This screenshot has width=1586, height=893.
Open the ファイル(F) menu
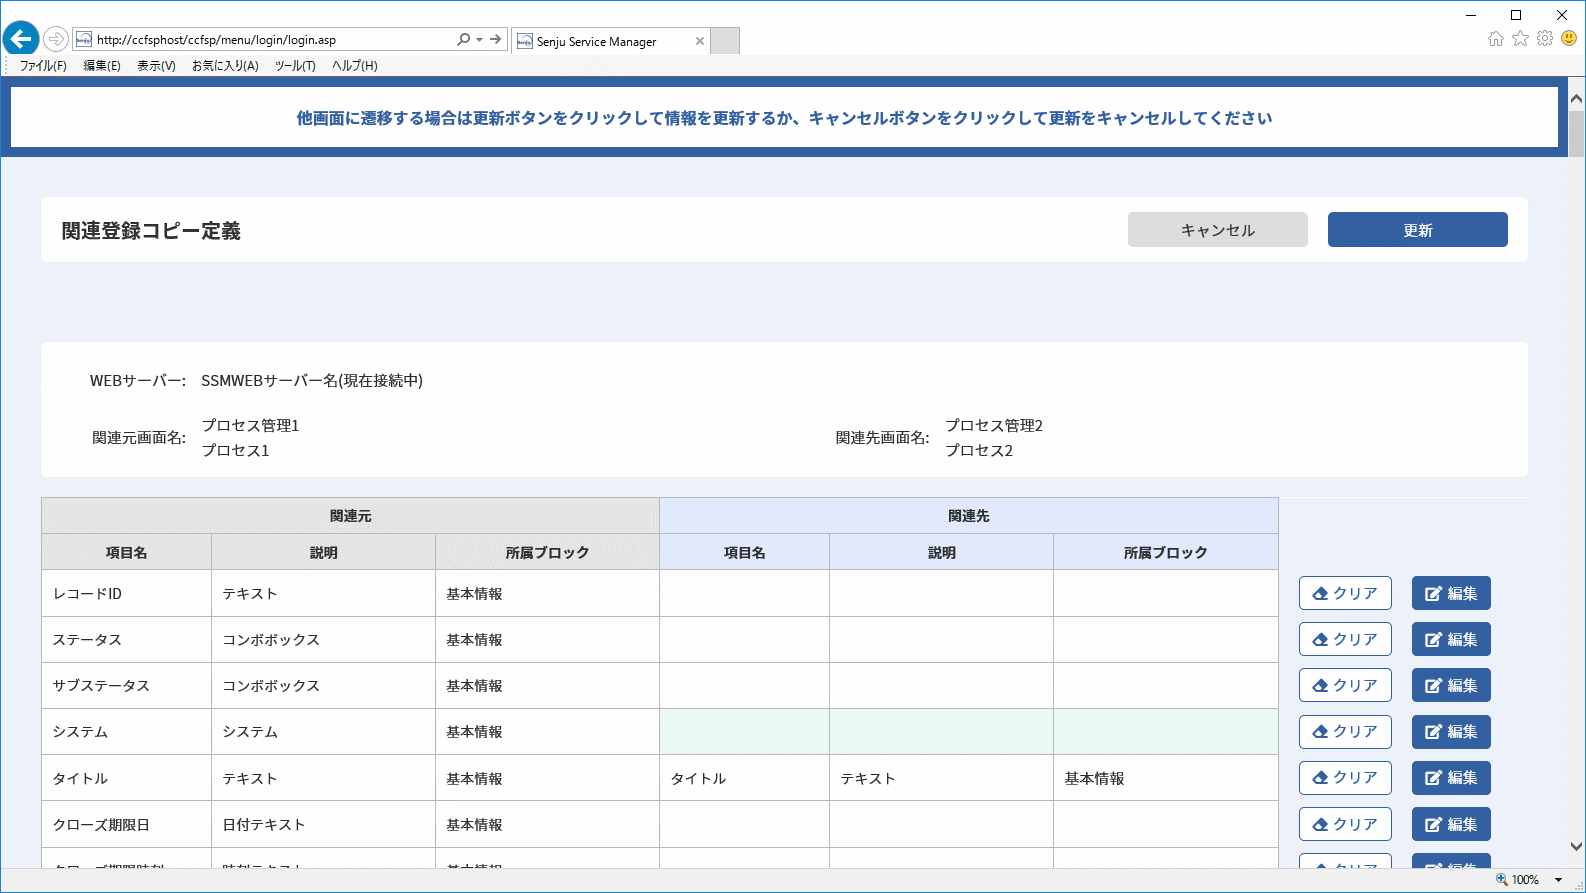coord(43,66)
